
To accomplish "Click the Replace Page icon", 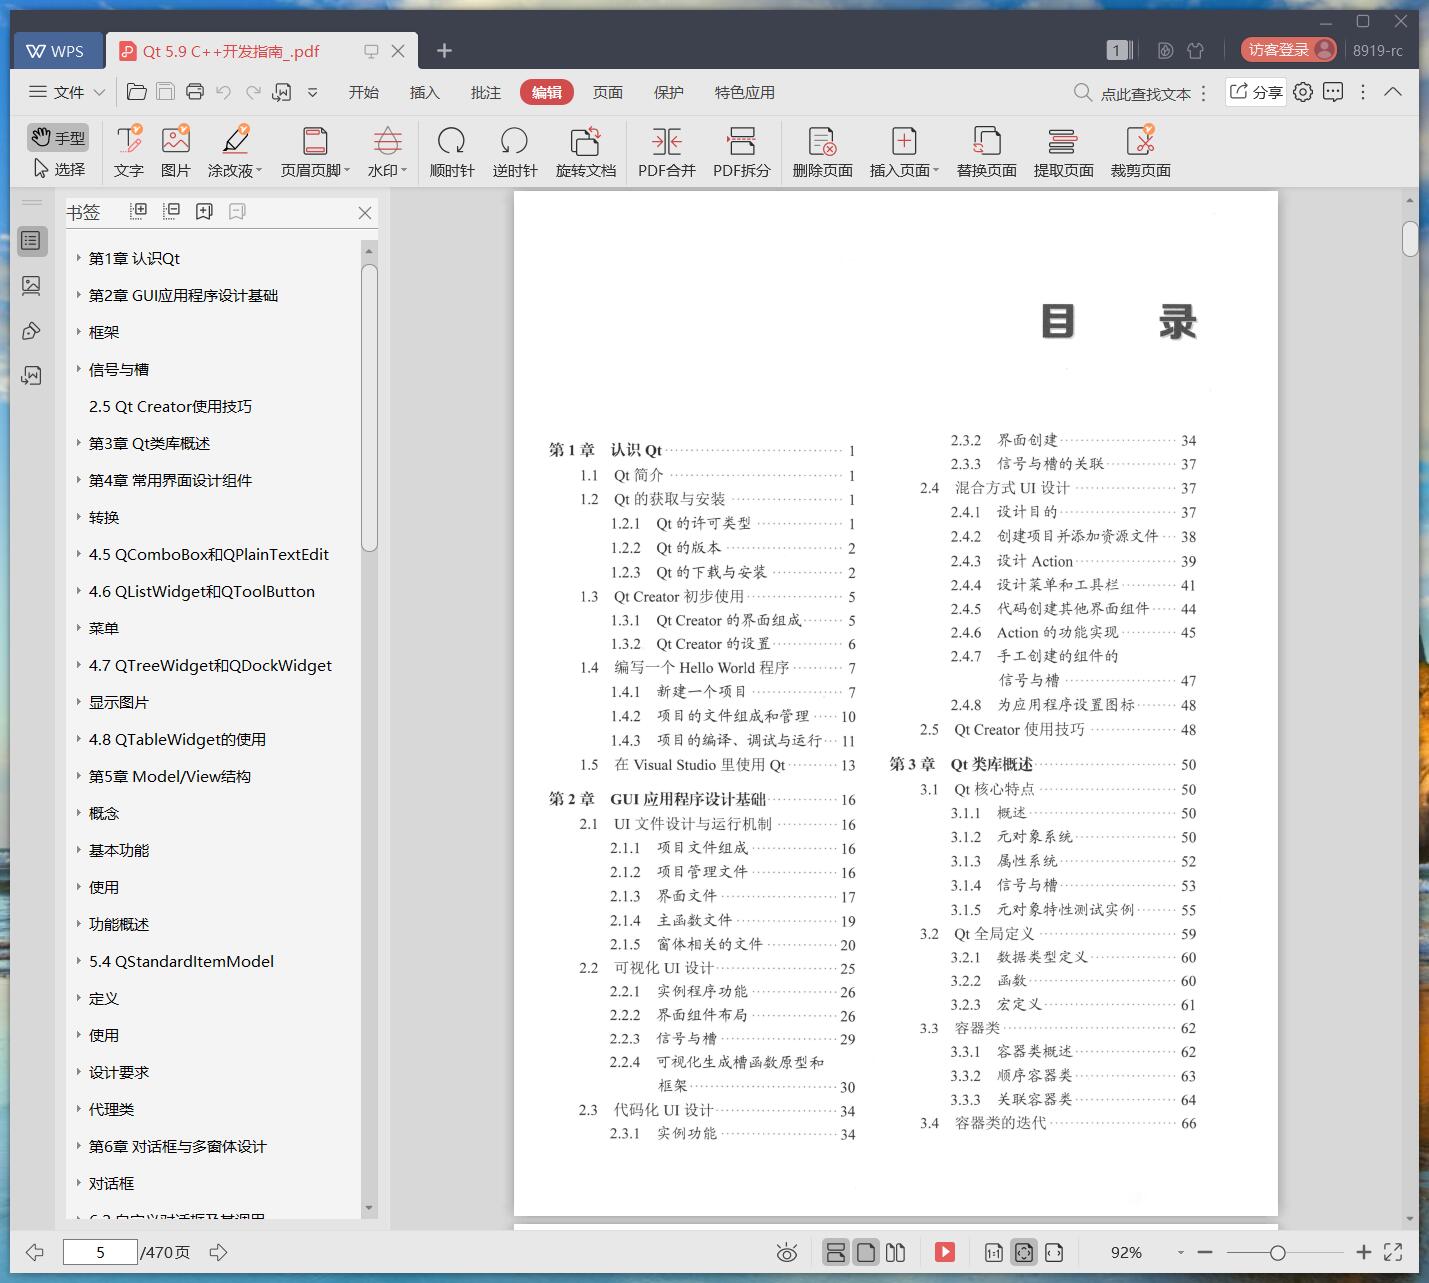I will (987, 141).
